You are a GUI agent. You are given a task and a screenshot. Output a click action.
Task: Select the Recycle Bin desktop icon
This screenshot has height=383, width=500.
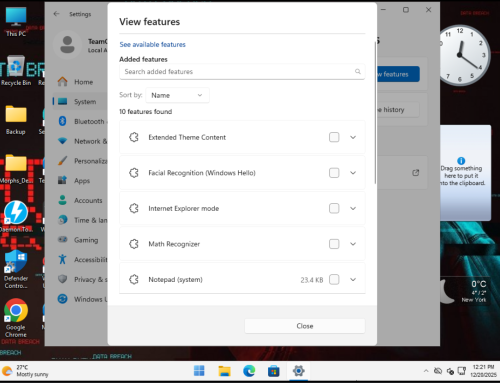(16, 71)
